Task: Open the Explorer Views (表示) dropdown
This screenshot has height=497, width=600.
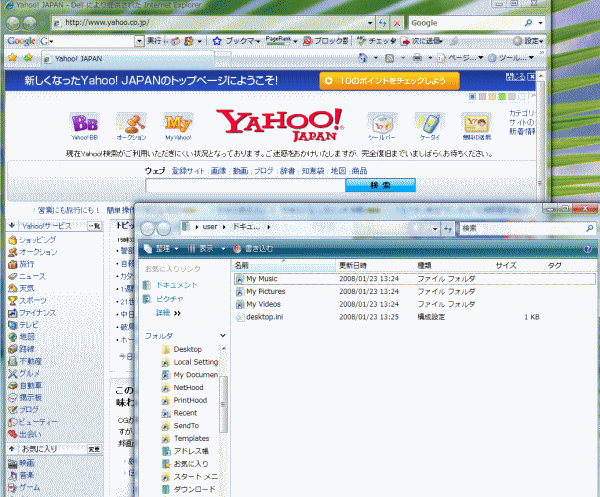Action: pos(223,249)
